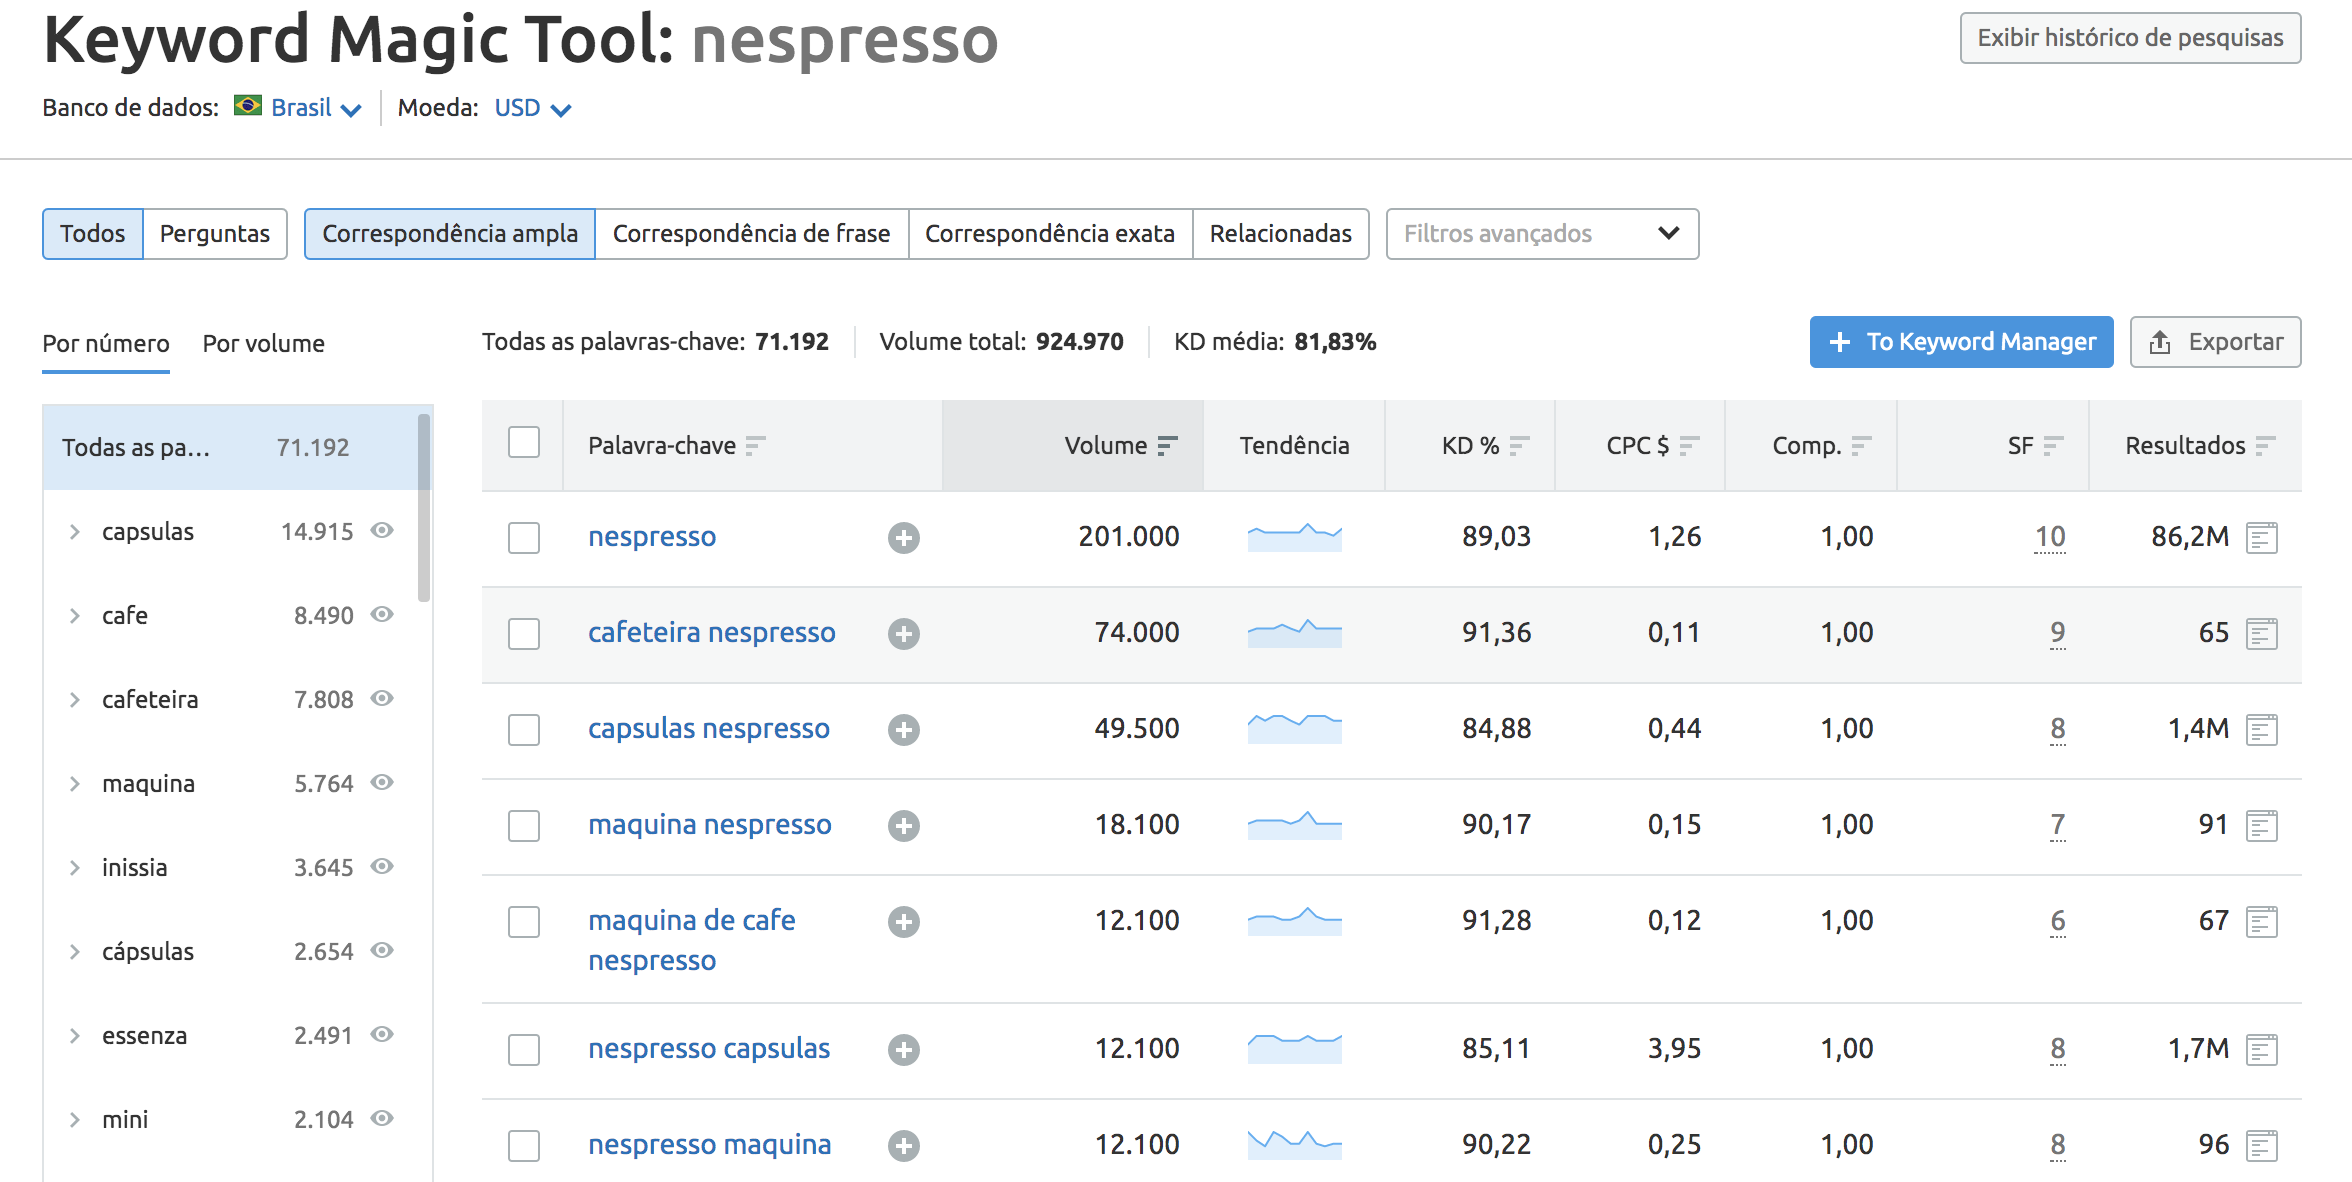Sort by Palavra-chave column icon

tap(756, 446)
